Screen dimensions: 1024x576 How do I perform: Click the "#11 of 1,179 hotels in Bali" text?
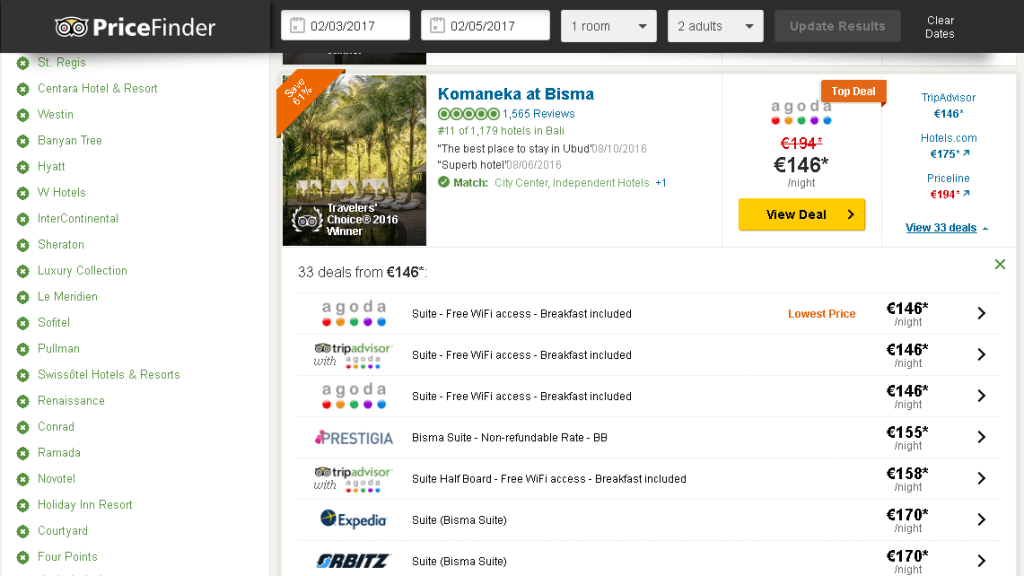click(501, 131)
